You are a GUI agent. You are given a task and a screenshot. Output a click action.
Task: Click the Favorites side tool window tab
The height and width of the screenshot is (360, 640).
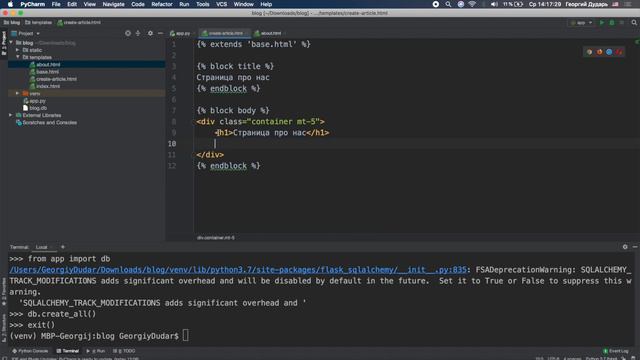[4, 291]
